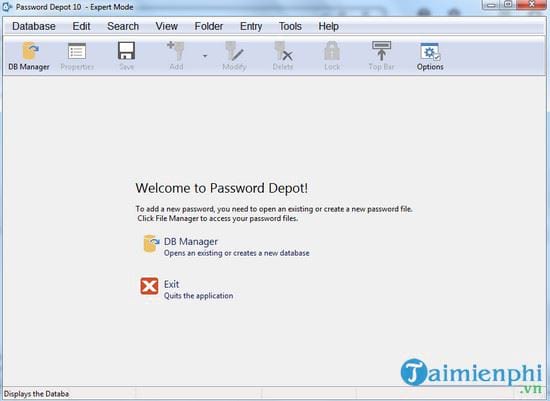Maximize the Password Depot window
The height and width of the screenshot is (401, 550).
508,5
